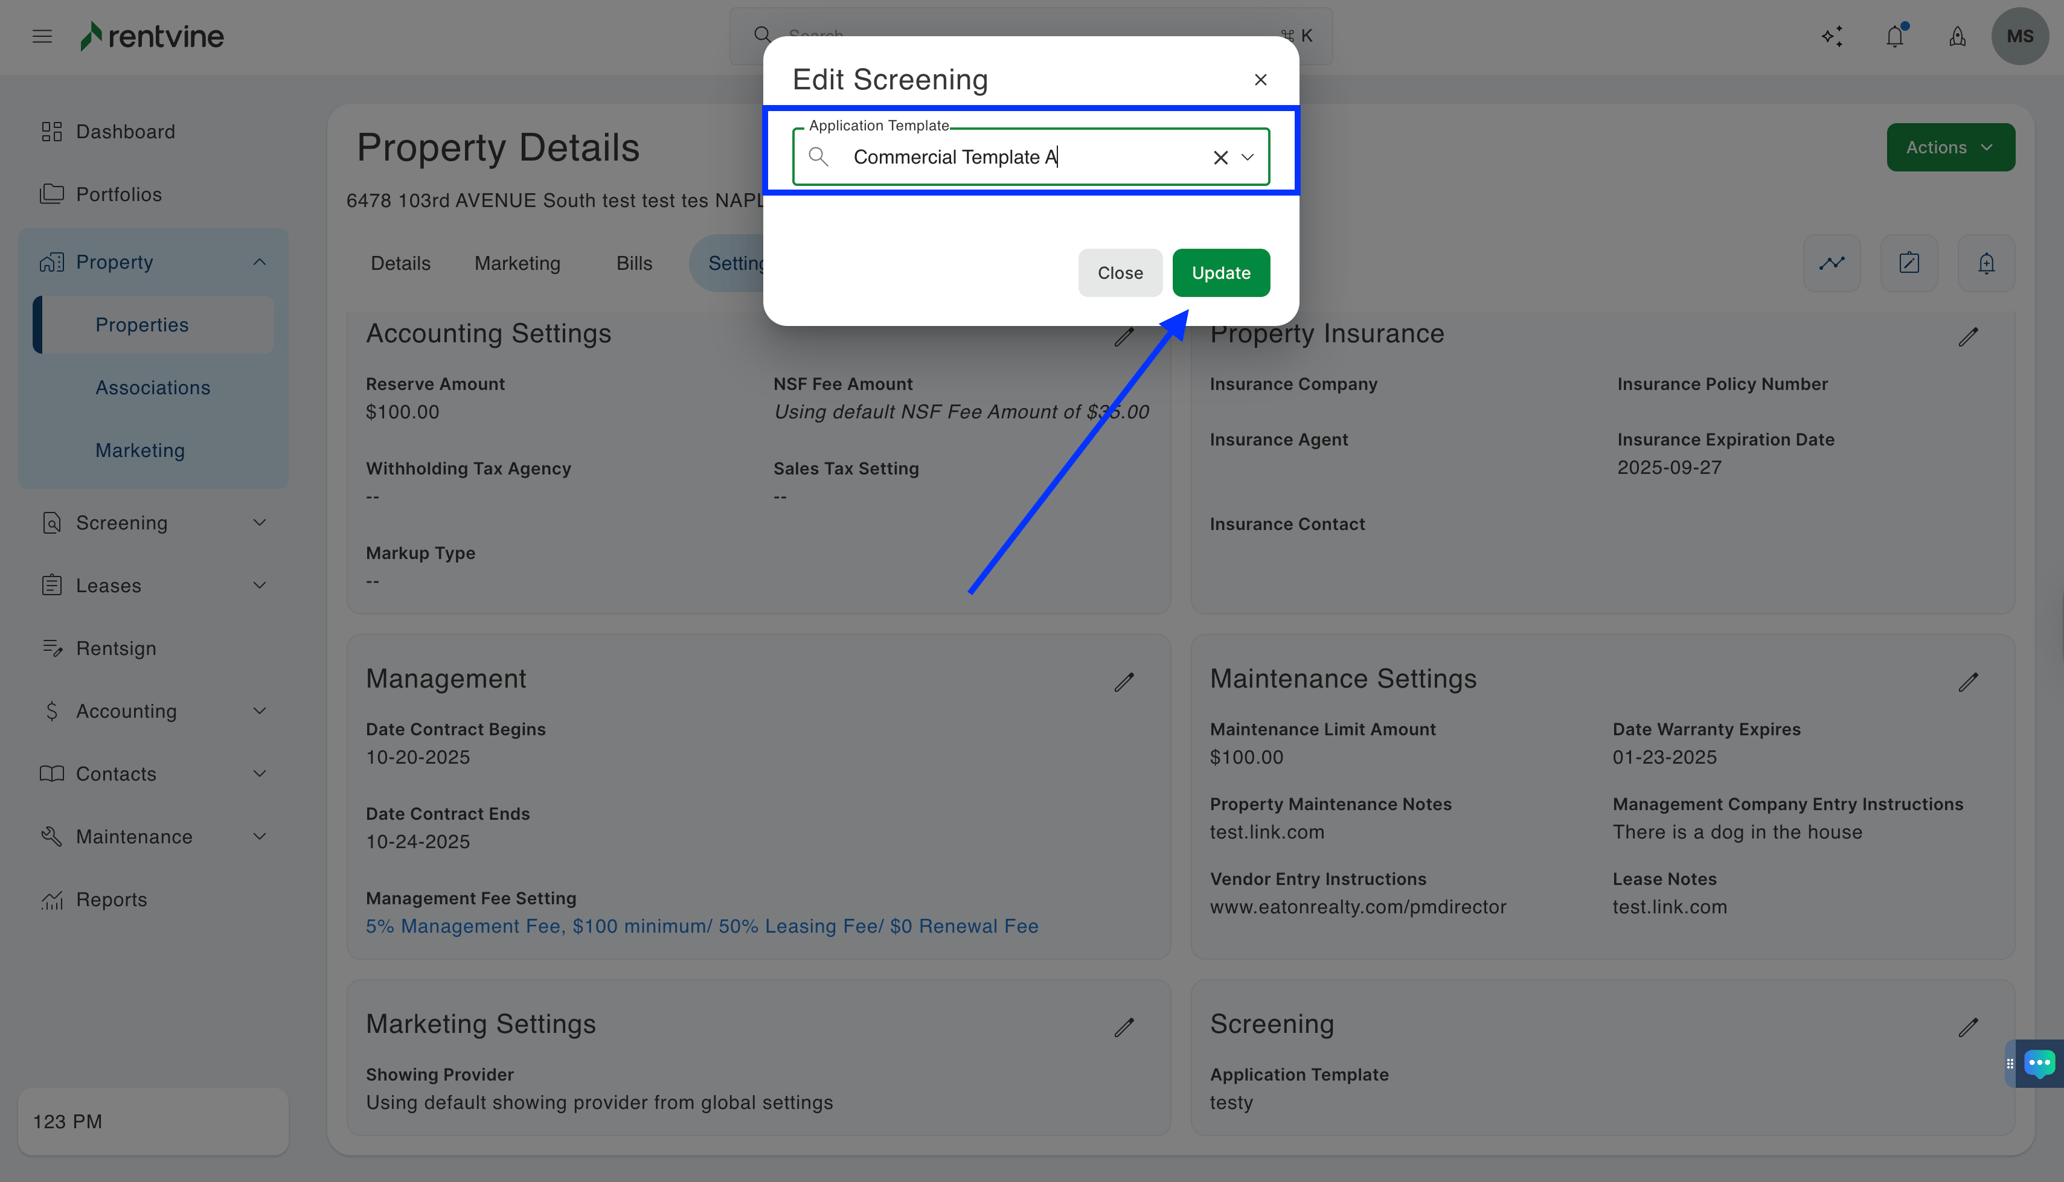Switch to the Bills tab
Screen dimensions: 2064x1182
click(x=634, y=263)
